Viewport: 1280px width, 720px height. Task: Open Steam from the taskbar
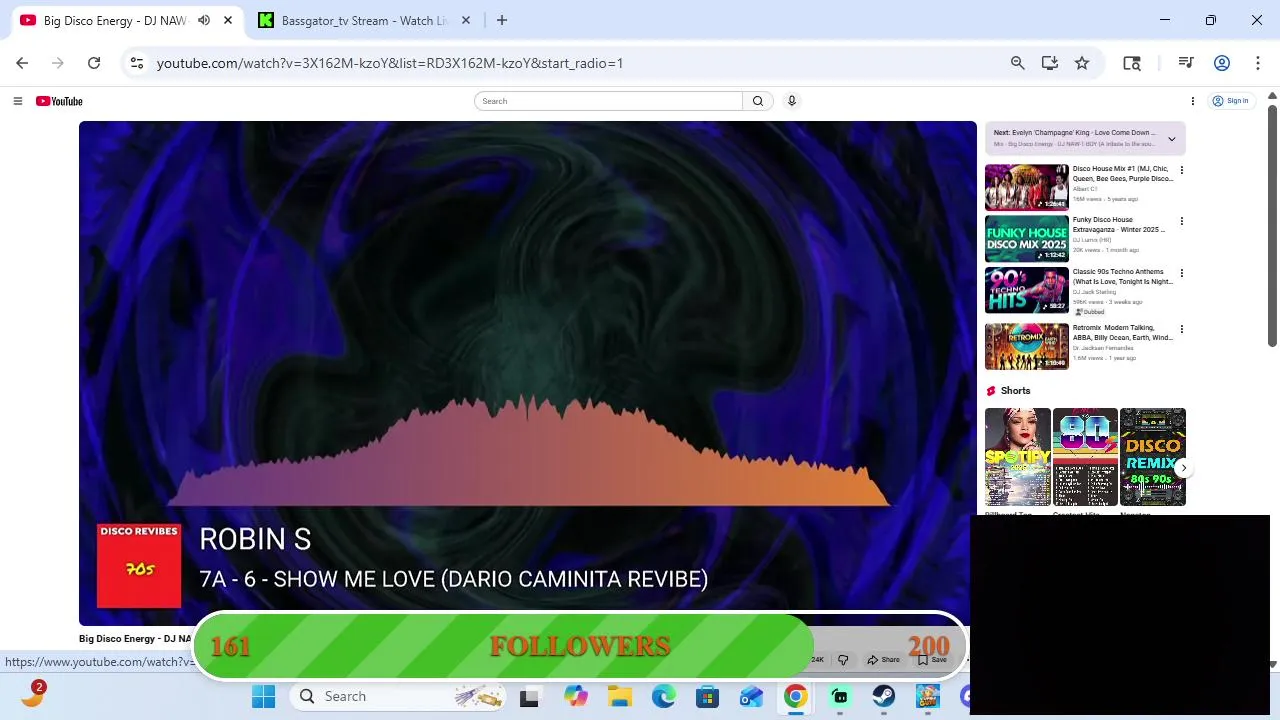883,696
